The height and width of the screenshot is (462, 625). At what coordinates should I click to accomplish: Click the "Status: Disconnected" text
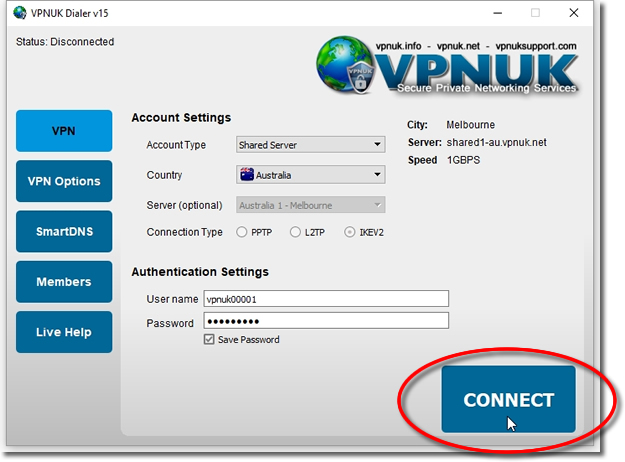click(65, 42)
